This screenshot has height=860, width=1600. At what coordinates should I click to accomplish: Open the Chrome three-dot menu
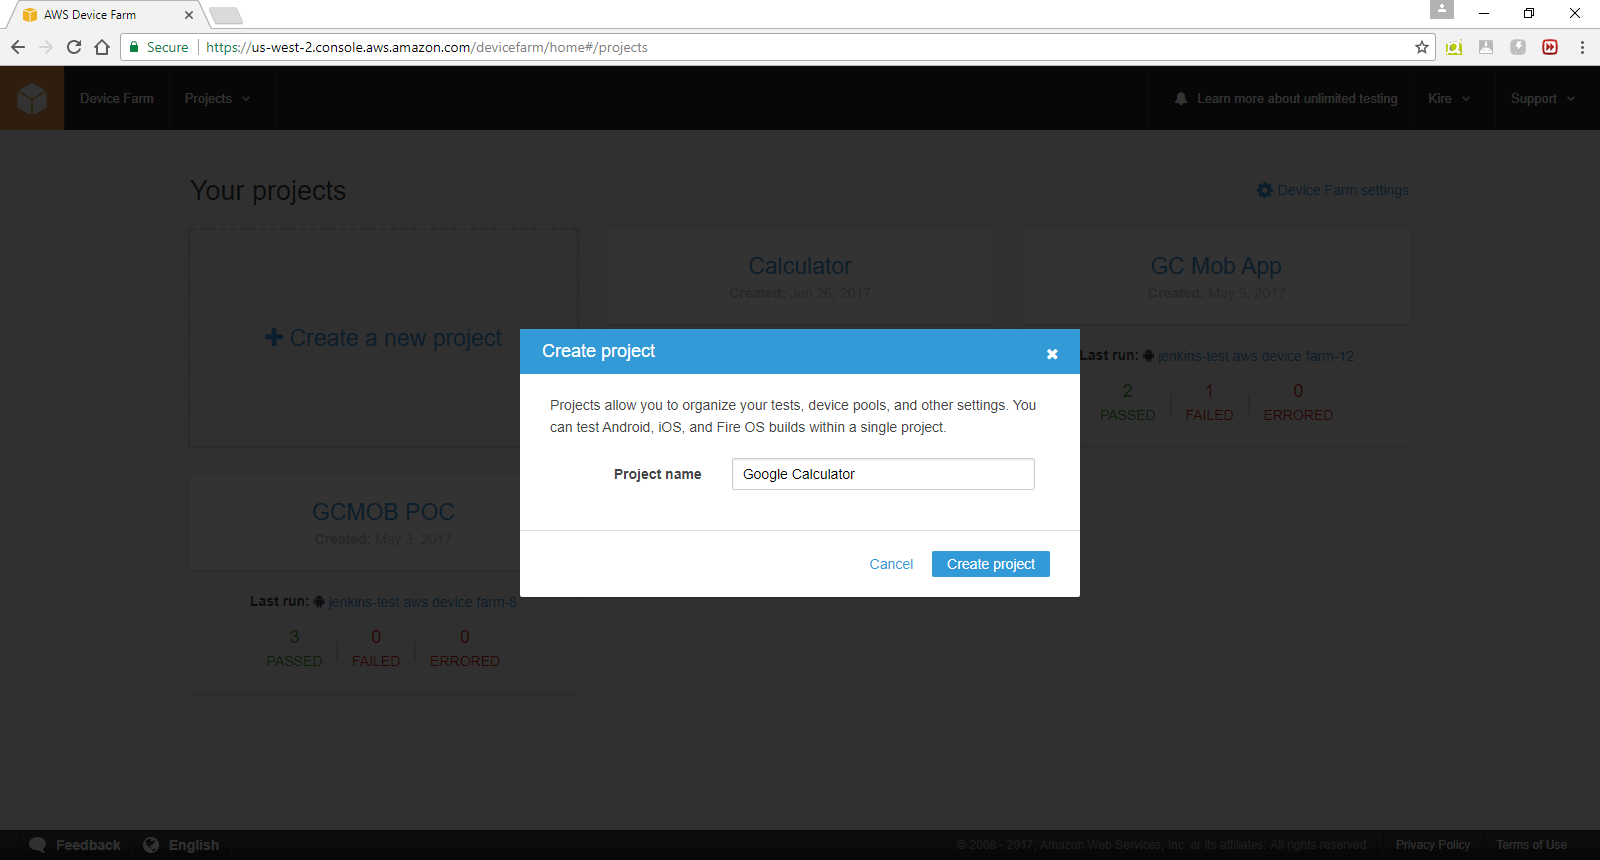(x=1582, y=47)
